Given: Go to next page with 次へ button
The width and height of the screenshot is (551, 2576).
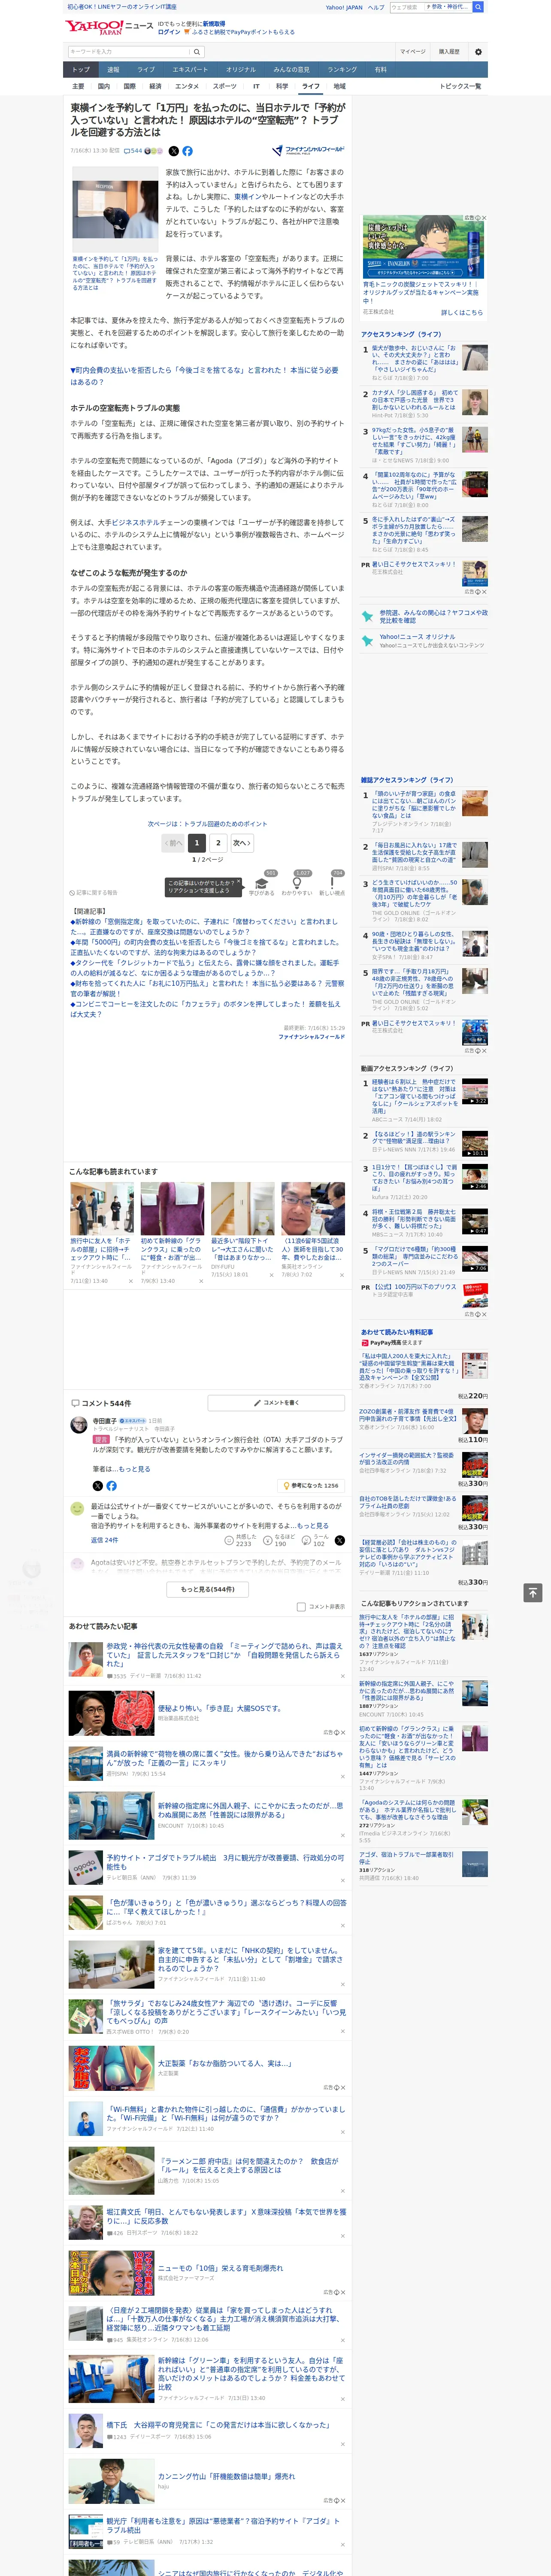Looking at the screenshot, I should point(241,843).
